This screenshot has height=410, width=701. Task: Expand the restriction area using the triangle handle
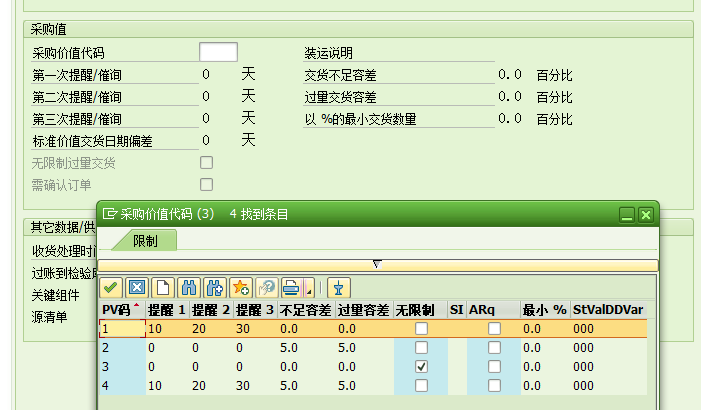377,264
